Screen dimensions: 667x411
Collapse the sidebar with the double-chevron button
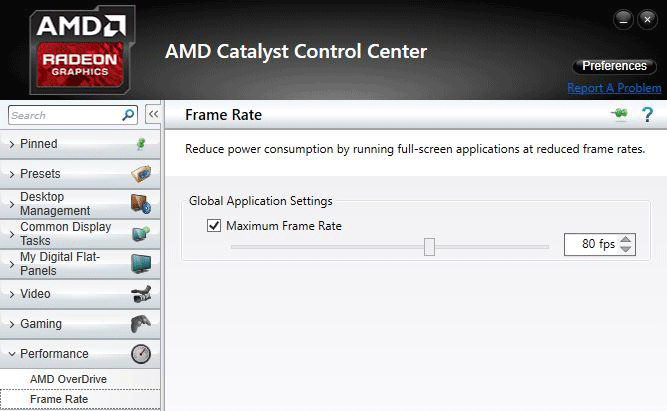tap(153, 115)
